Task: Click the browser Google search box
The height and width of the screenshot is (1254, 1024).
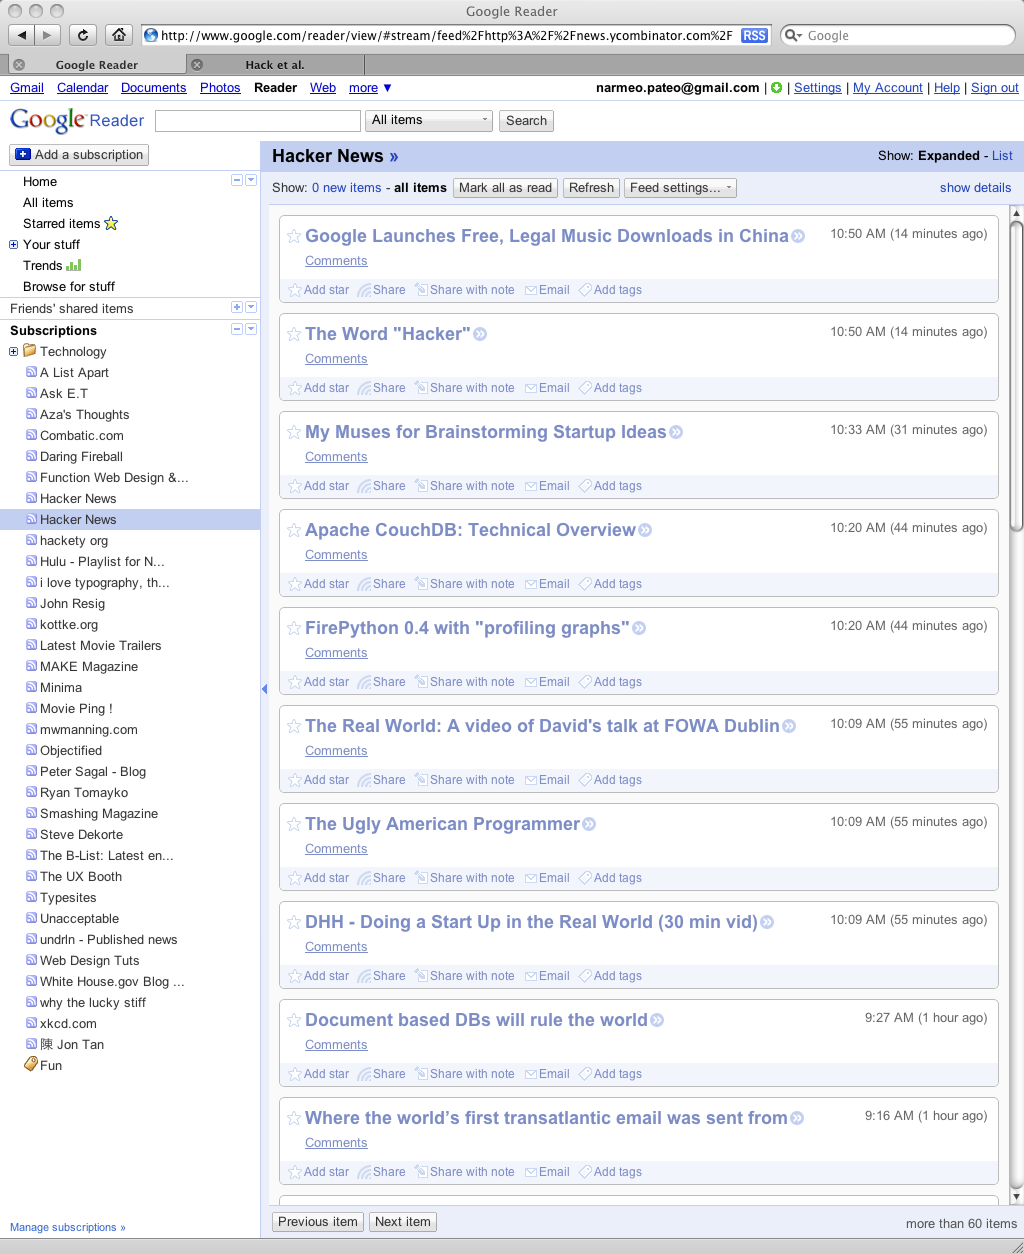Action: (x=898, y=35)
